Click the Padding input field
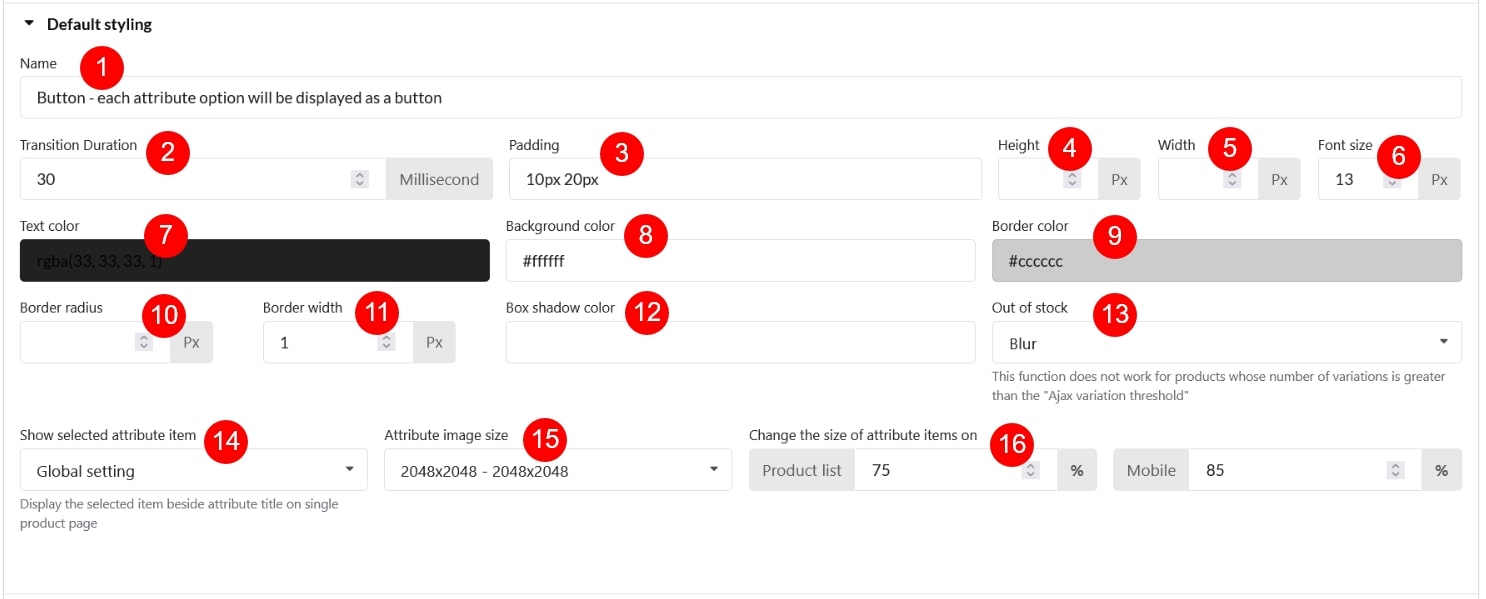This screenshot has width=1486, height=599. click(x=744, y=180)
